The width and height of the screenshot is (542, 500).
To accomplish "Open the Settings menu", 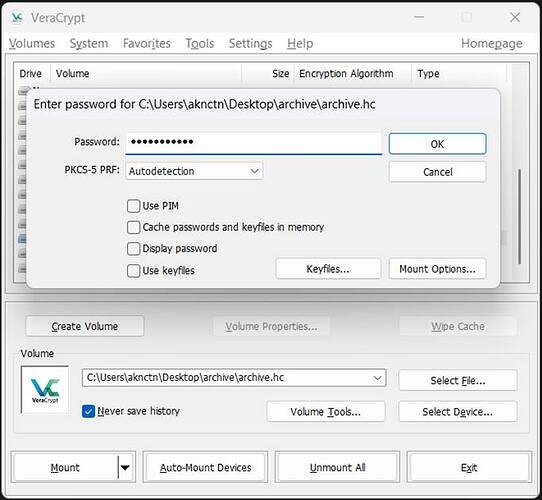I will tap(250, 44).
